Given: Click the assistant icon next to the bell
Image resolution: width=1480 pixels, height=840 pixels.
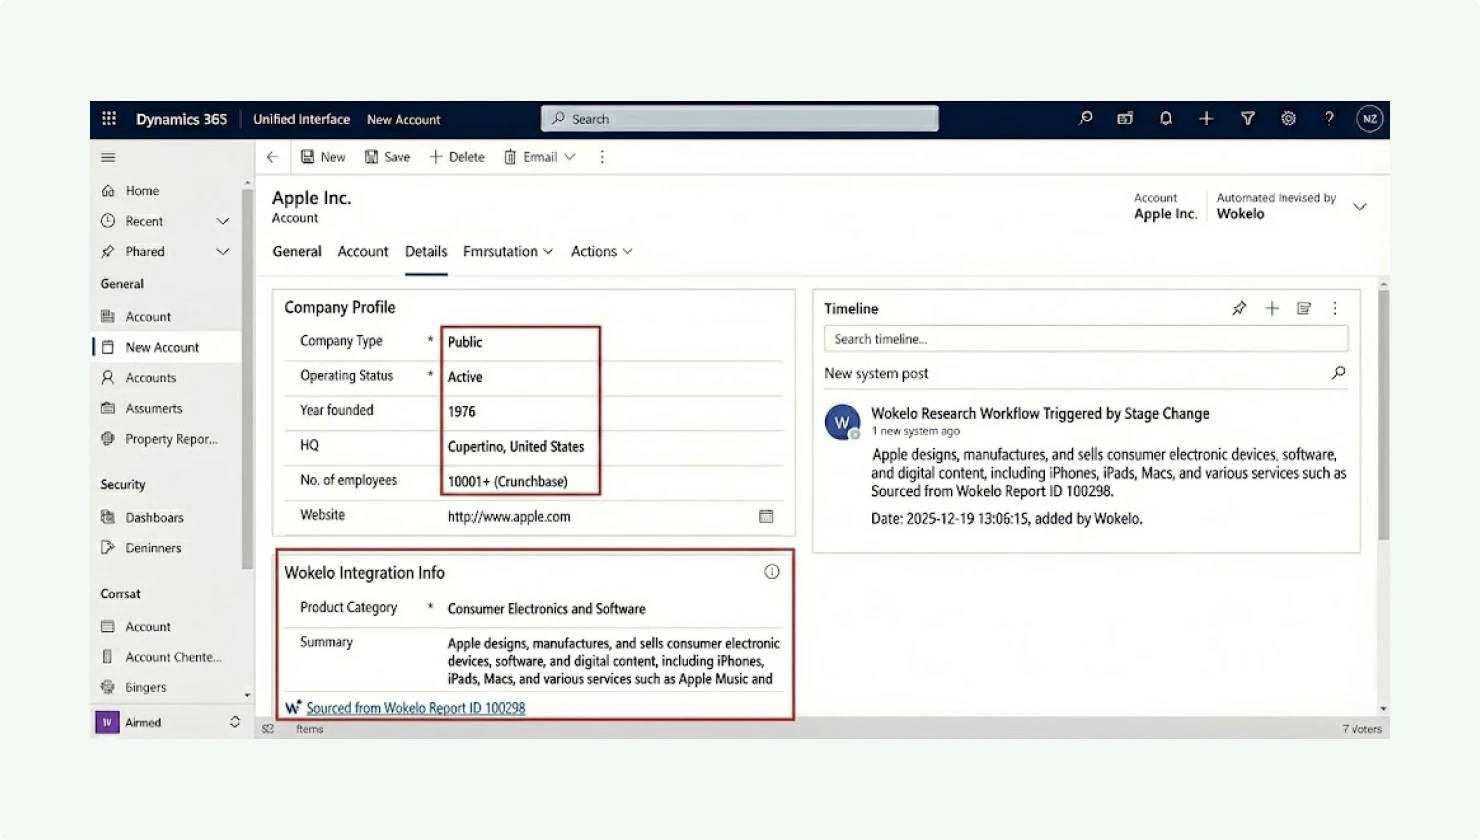Looking at the screenshot, I should tap(1125, 118).
